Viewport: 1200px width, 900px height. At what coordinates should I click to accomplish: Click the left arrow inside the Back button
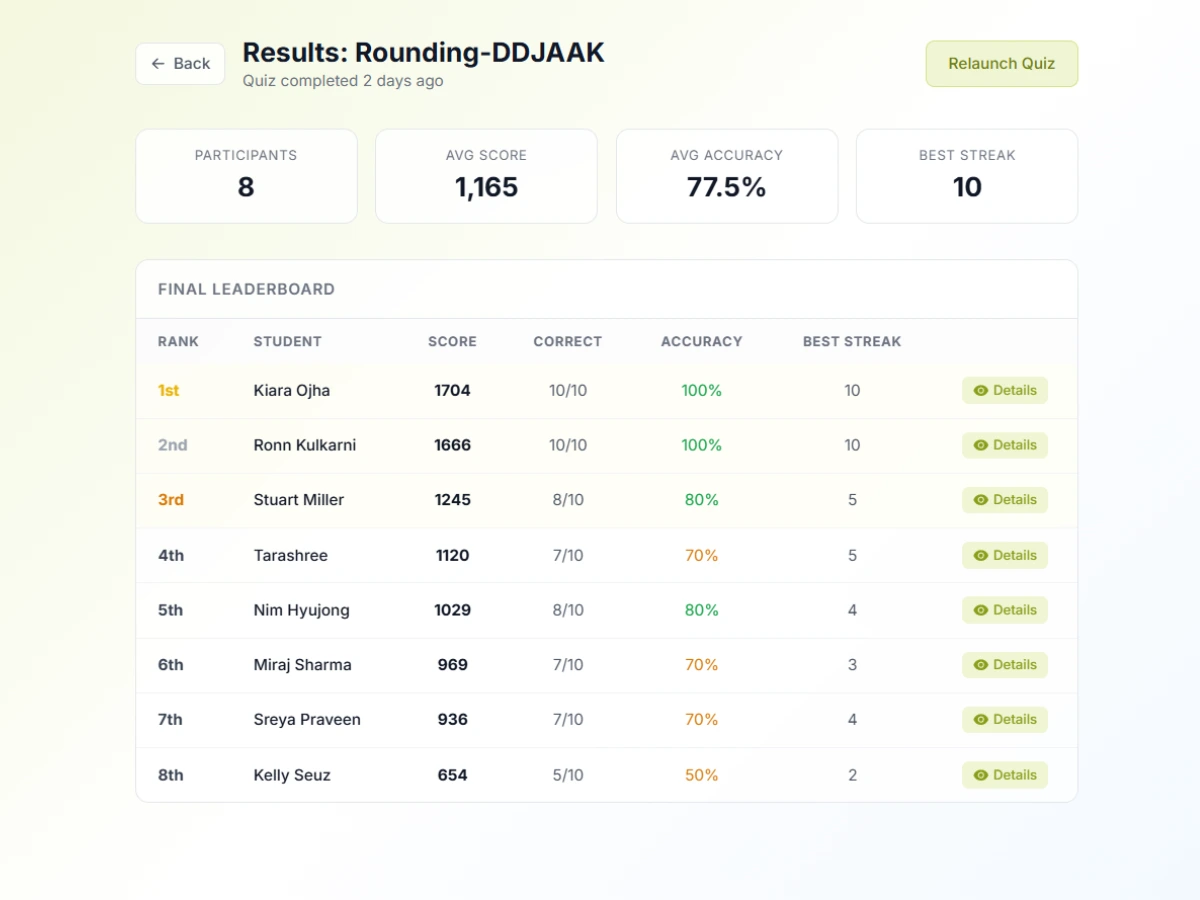[157, 63]
